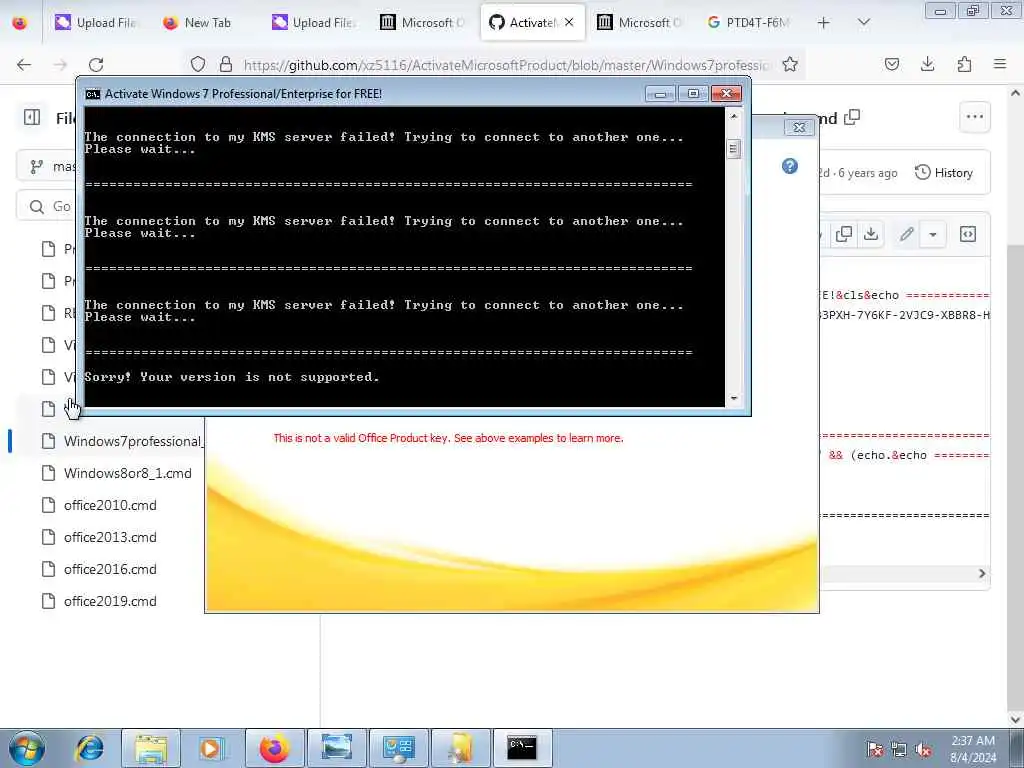Image resolution: width=1024 pixels, height=768 pixels.
Task: Copy file path icon next to filename
Action: click(852, 118)
